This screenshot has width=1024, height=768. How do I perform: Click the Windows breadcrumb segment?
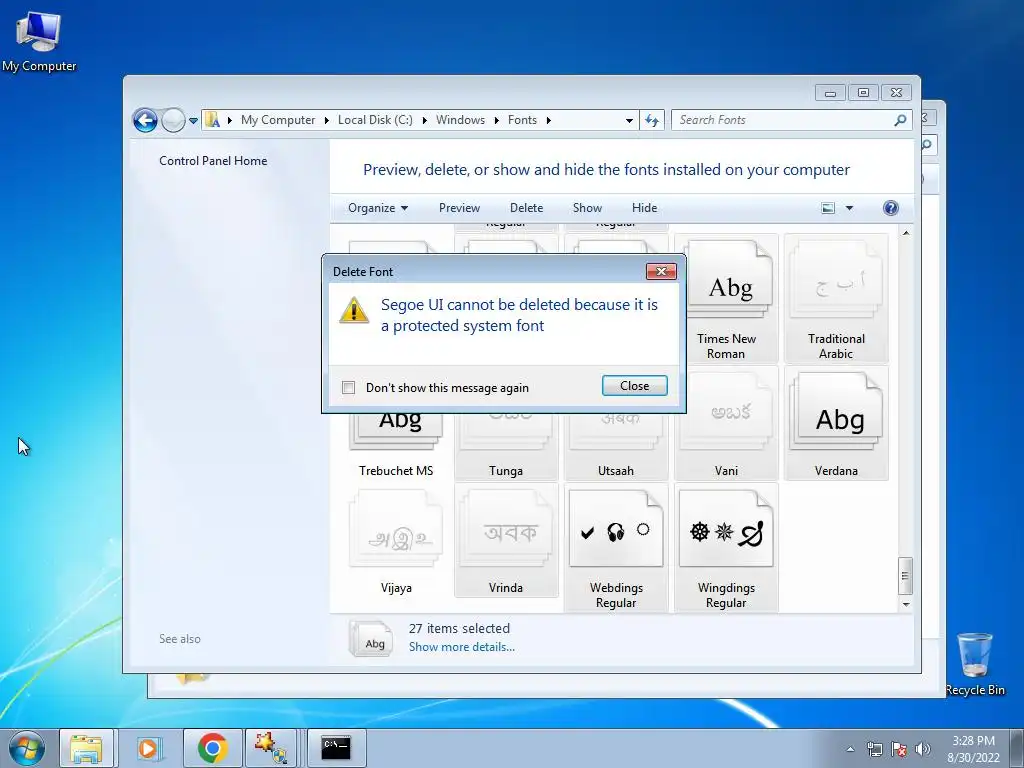pyautogui.click(x=460, y=120)
